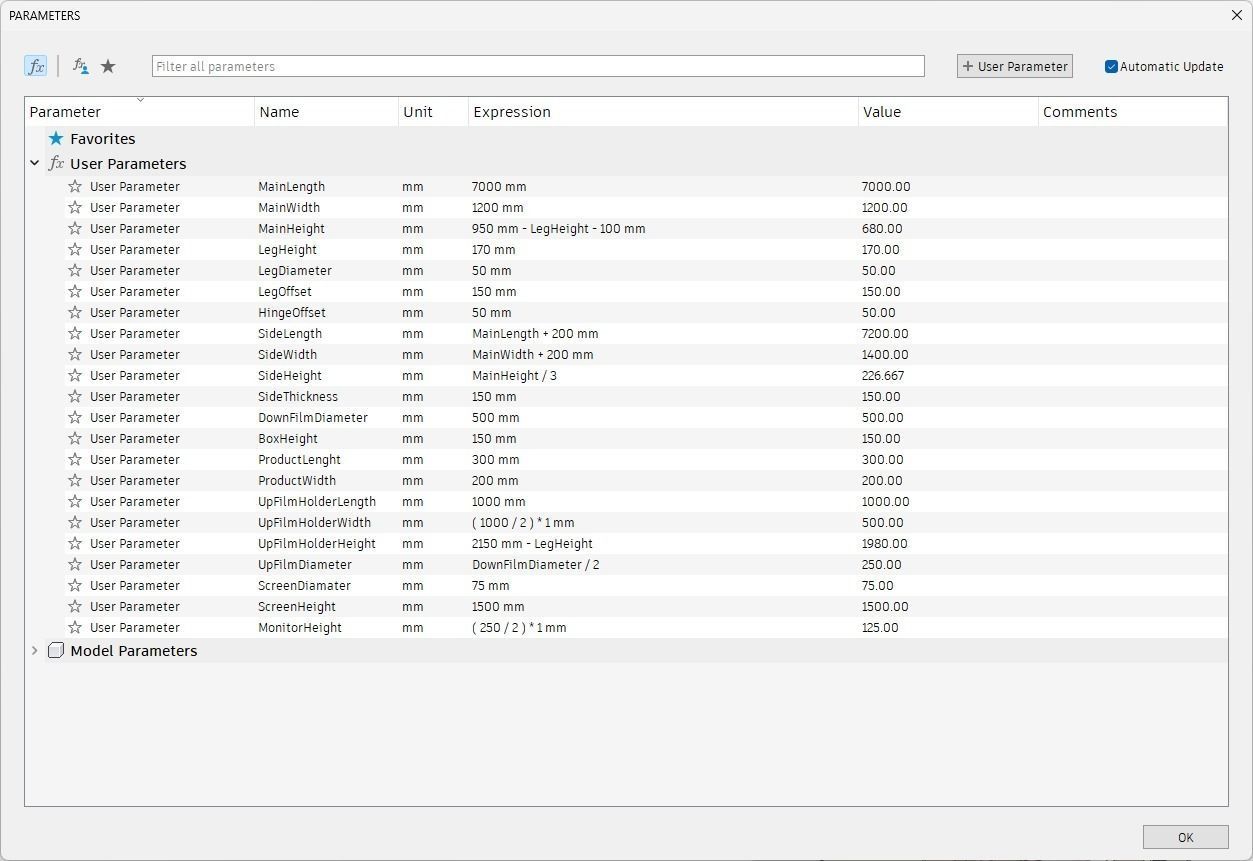Uncheck the Automatic Update checkbox

(x=1111, y=66)
